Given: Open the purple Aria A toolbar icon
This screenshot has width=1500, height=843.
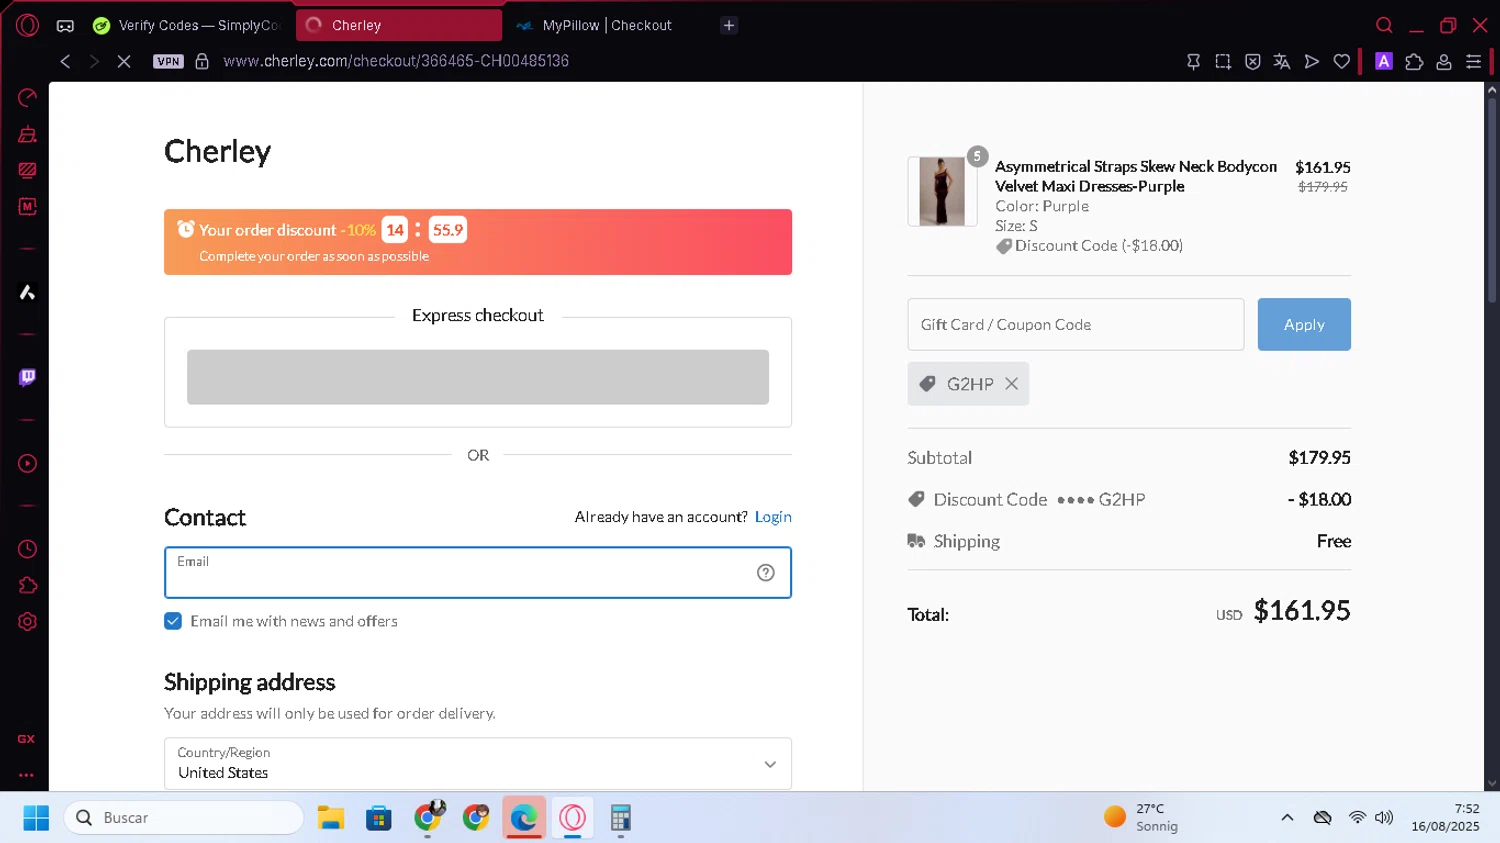Looking at the screenshot, I should pos(1384,61).
